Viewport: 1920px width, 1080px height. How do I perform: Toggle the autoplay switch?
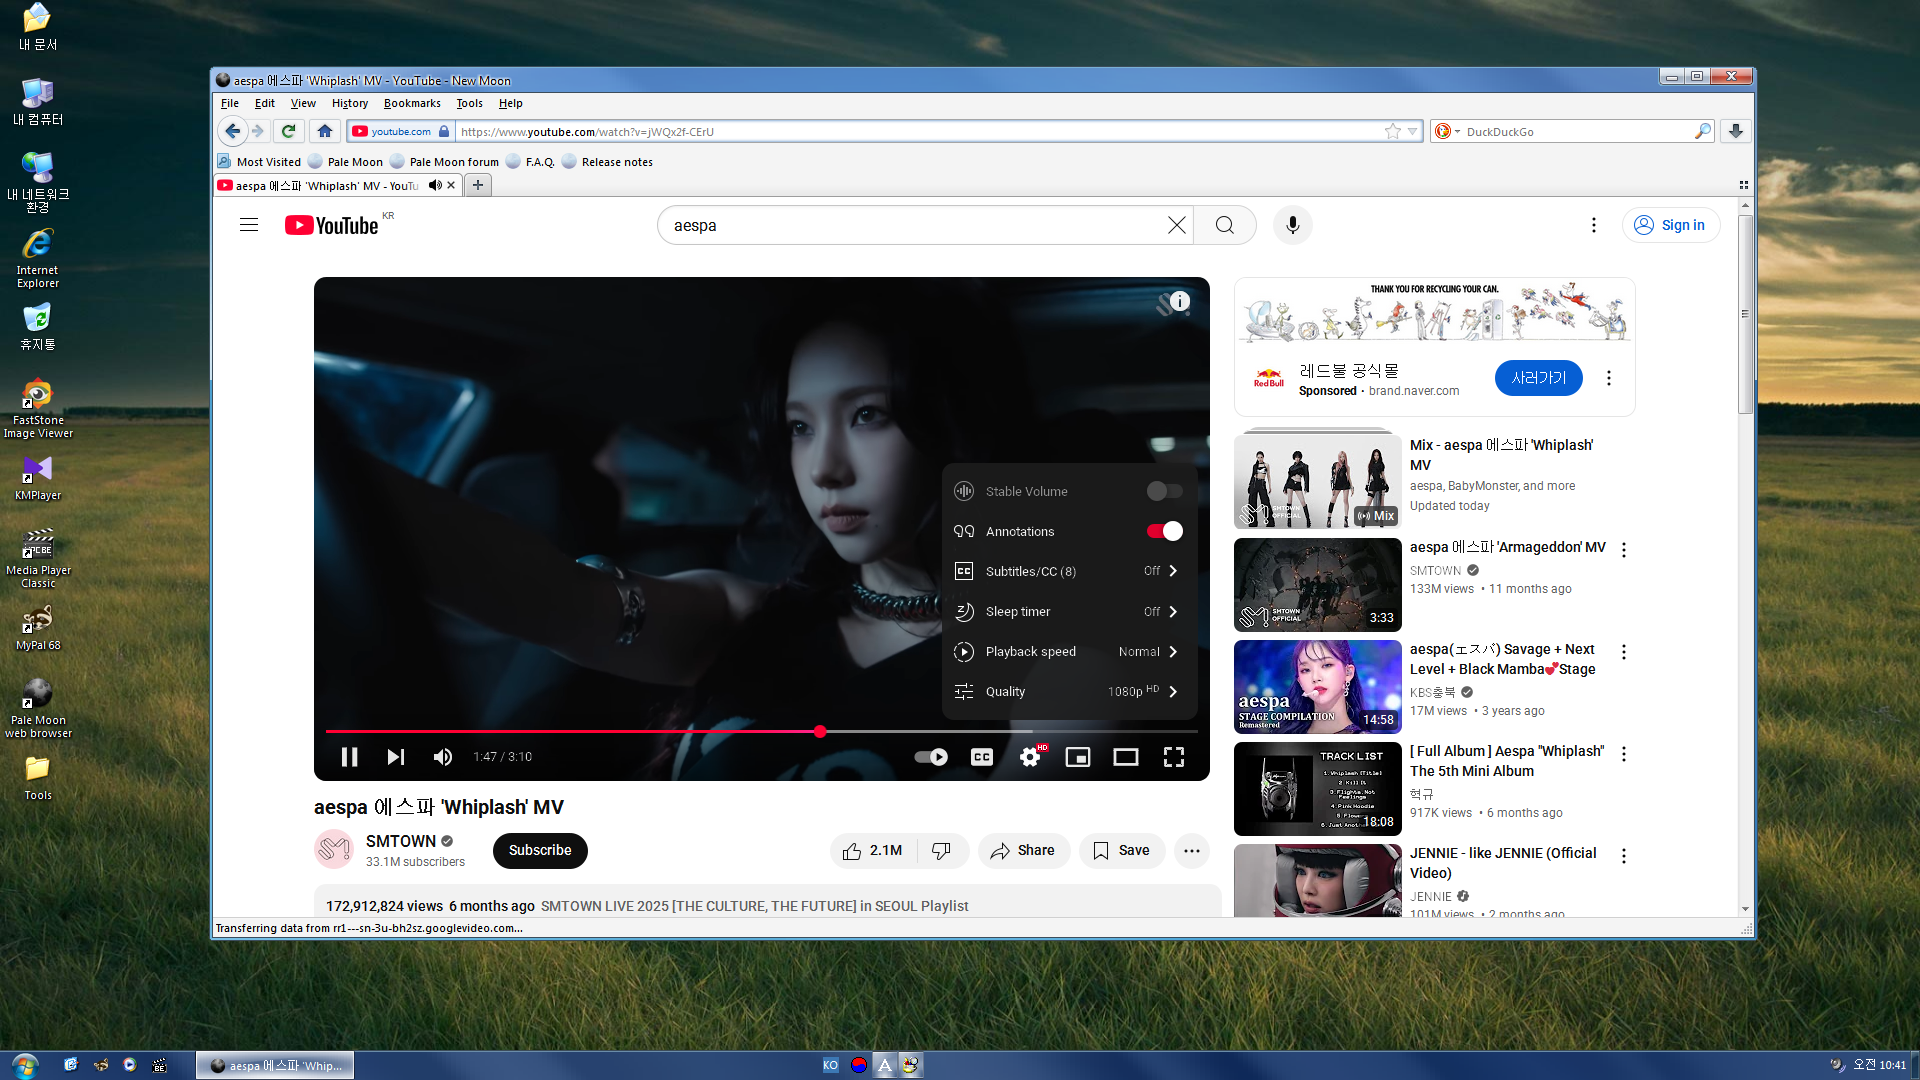coord(931,757)
